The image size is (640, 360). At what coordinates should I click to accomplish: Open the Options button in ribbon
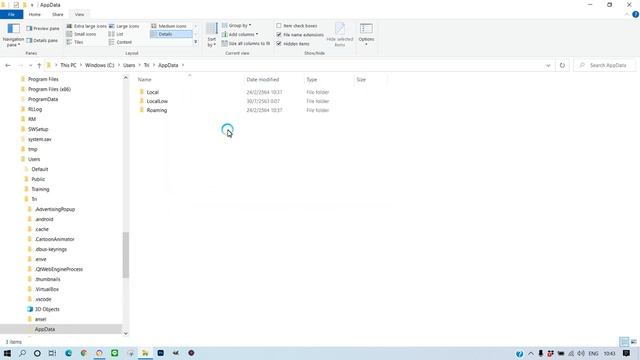[366, 35]
